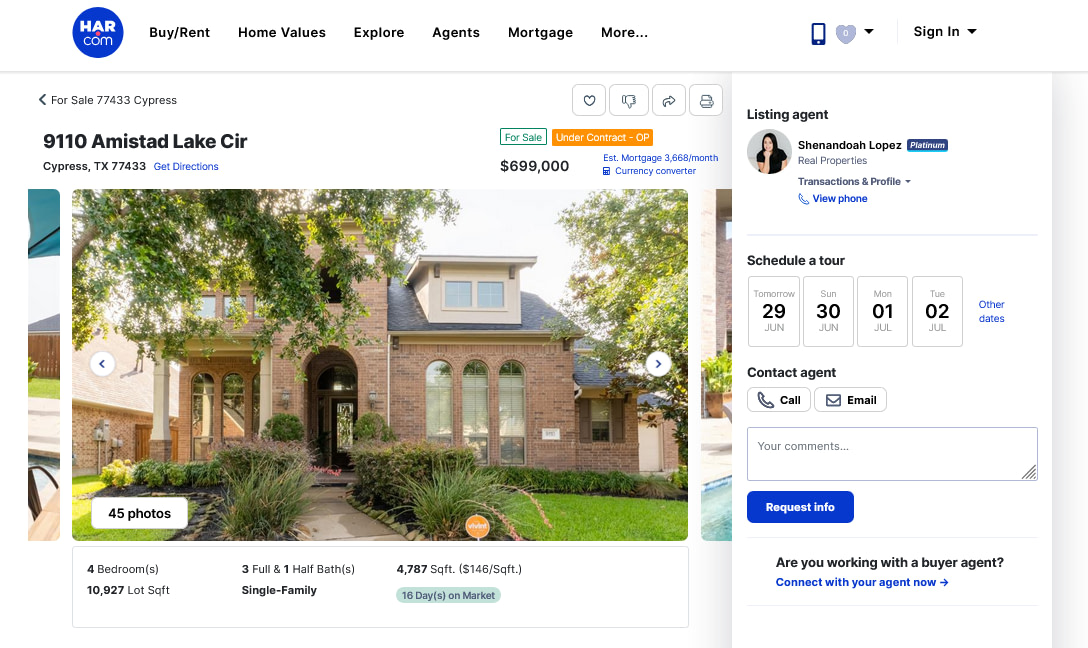Expand Transactions & Profile dropdown
This screenshot has height=648, width=1088.
[x=854, y=181]
